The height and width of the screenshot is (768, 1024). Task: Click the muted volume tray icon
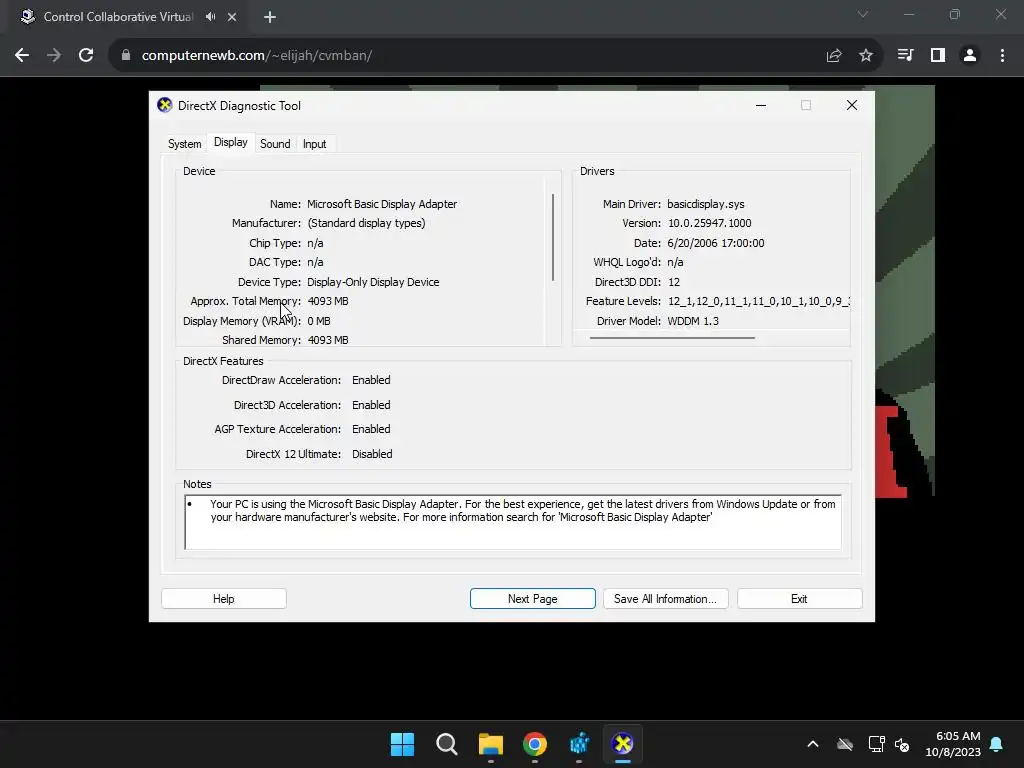(x=902, y=744)
